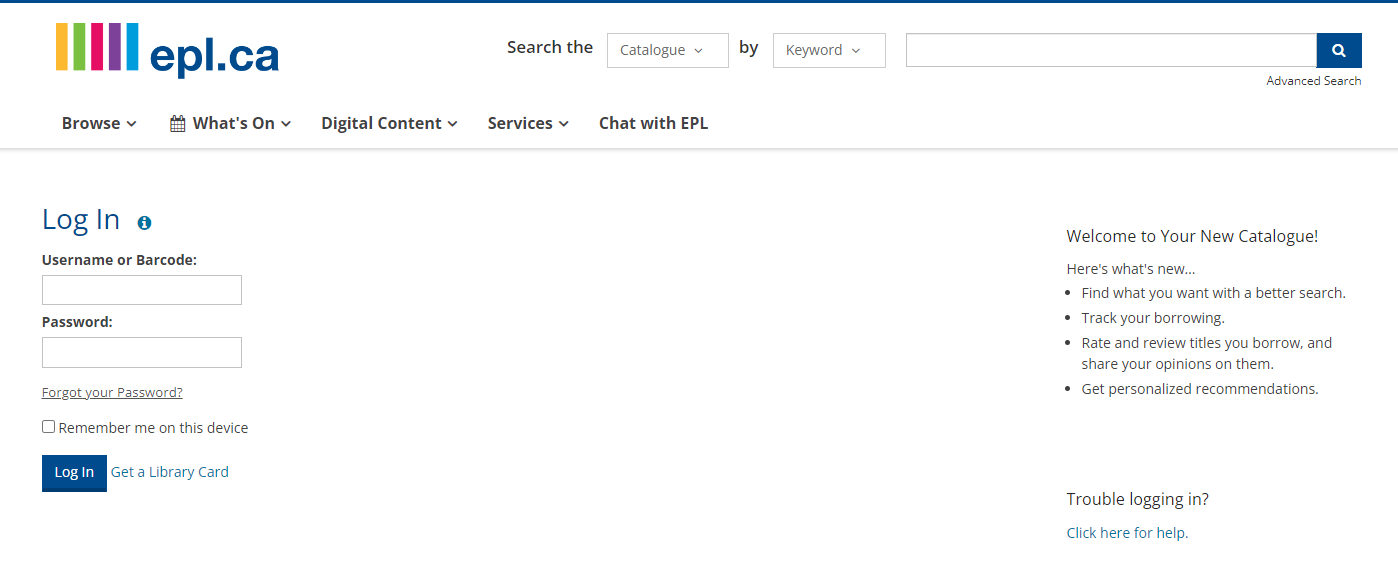Expand the What's On menu
Screen dimensions: 1398x563
(x=231, y=123)
